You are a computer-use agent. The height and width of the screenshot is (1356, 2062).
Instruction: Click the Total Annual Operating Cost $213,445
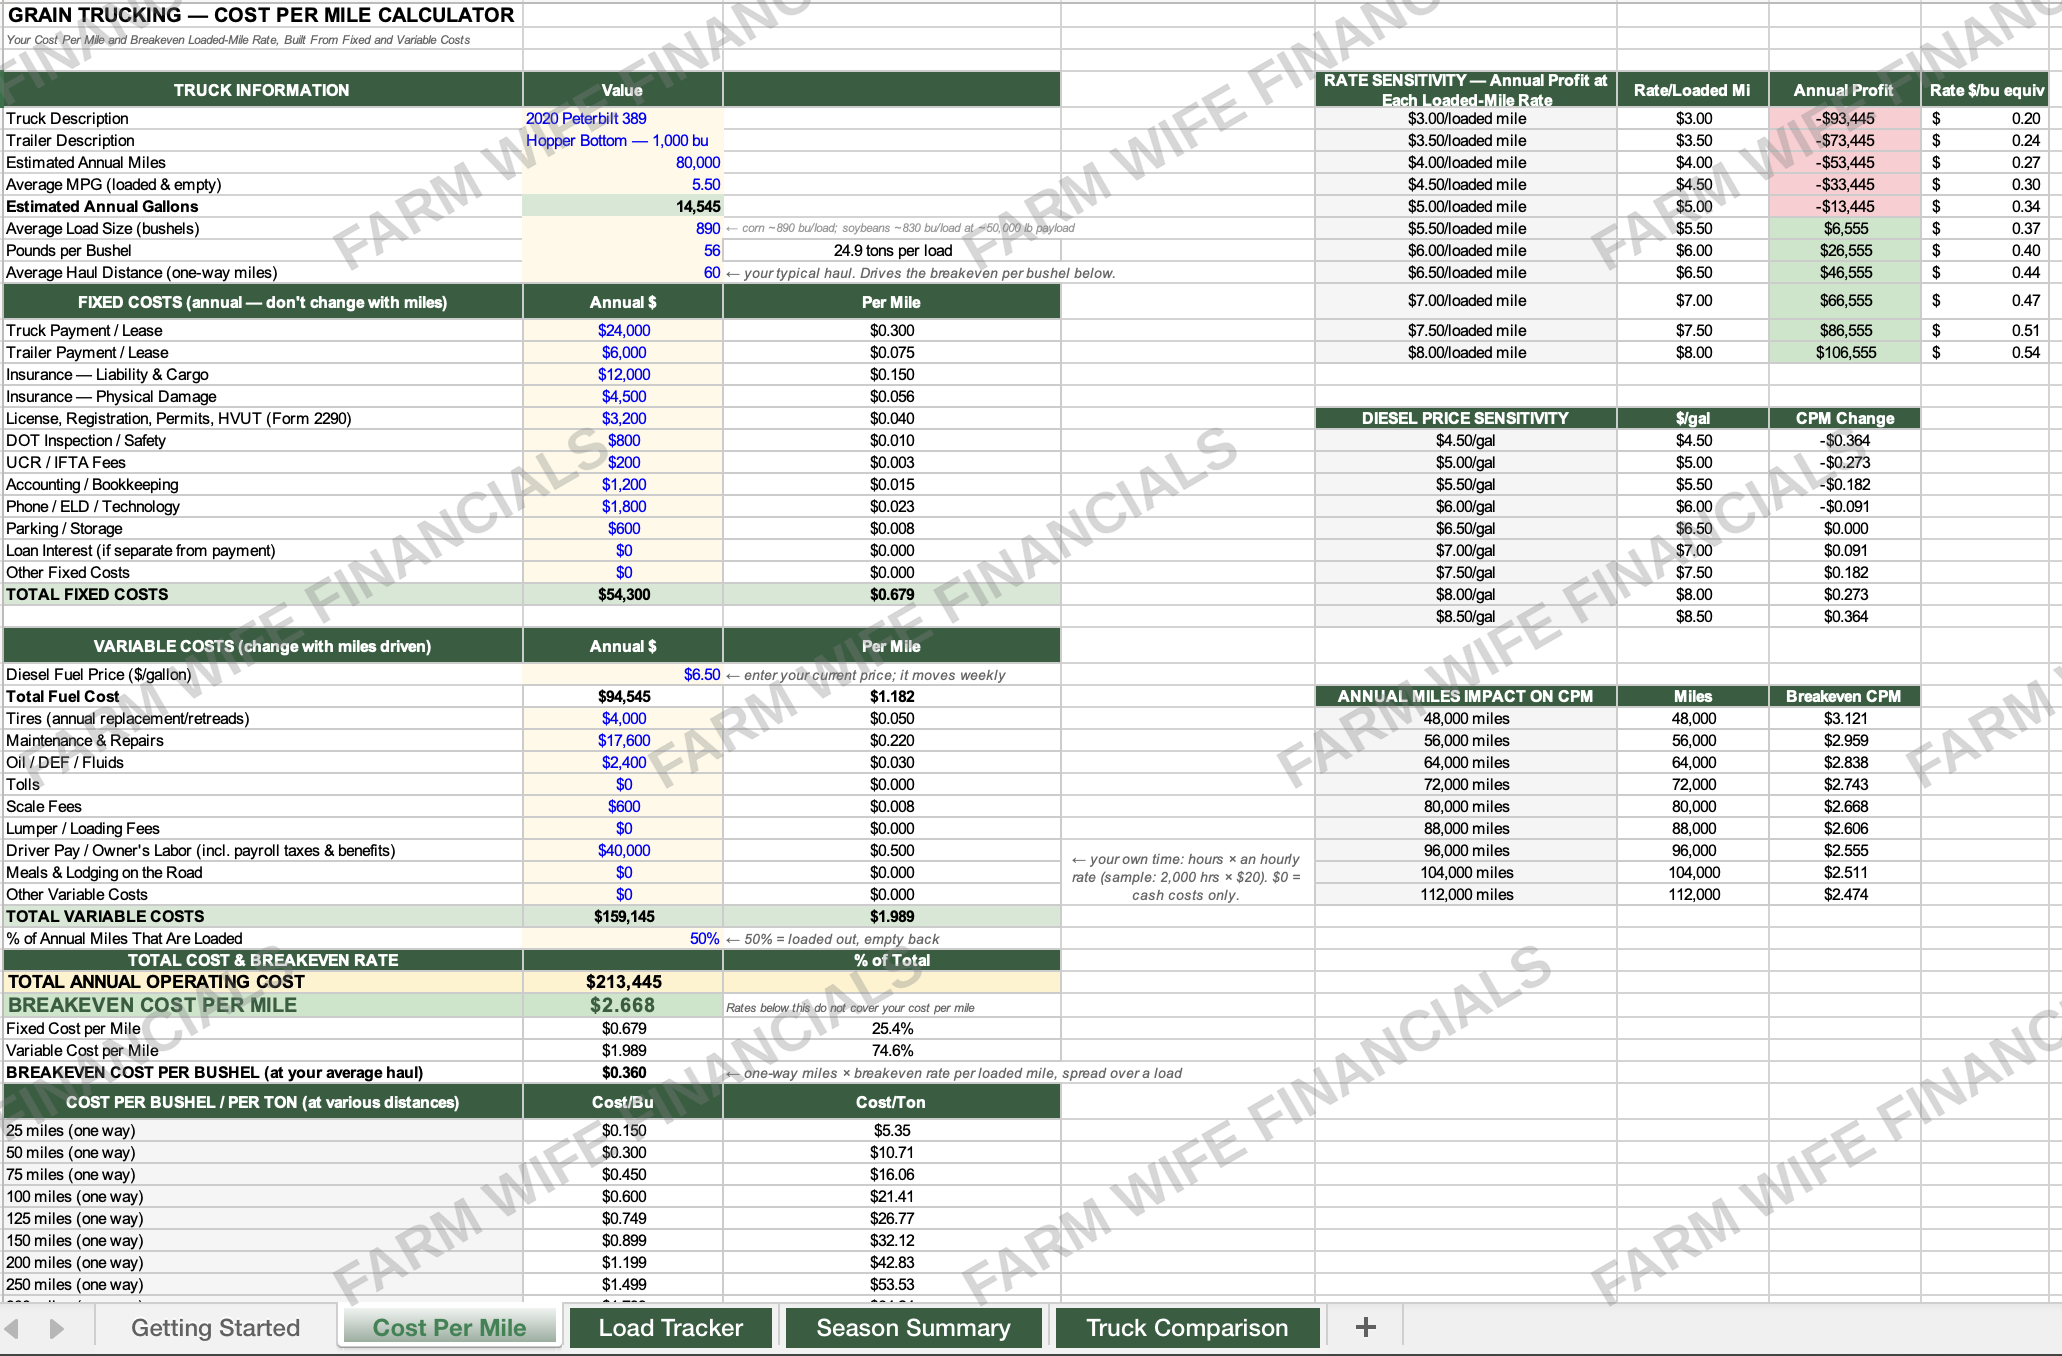[x=622, y=982]
